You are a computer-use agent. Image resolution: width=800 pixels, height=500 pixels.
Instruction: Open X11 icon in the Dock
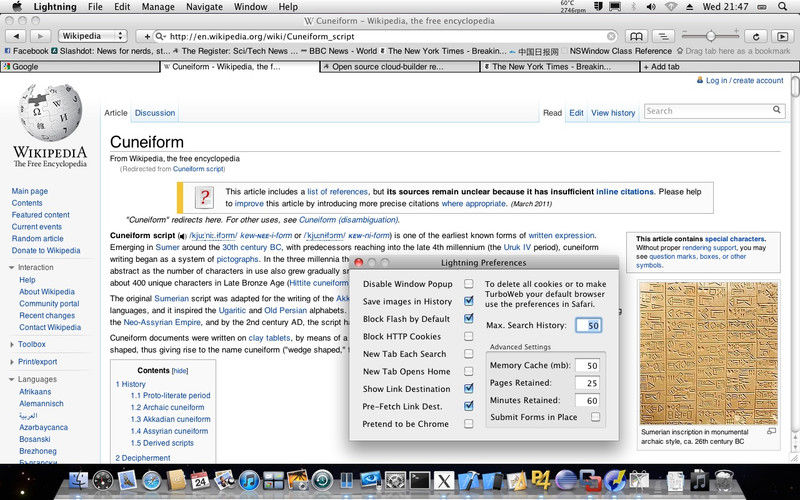point(444,481)
